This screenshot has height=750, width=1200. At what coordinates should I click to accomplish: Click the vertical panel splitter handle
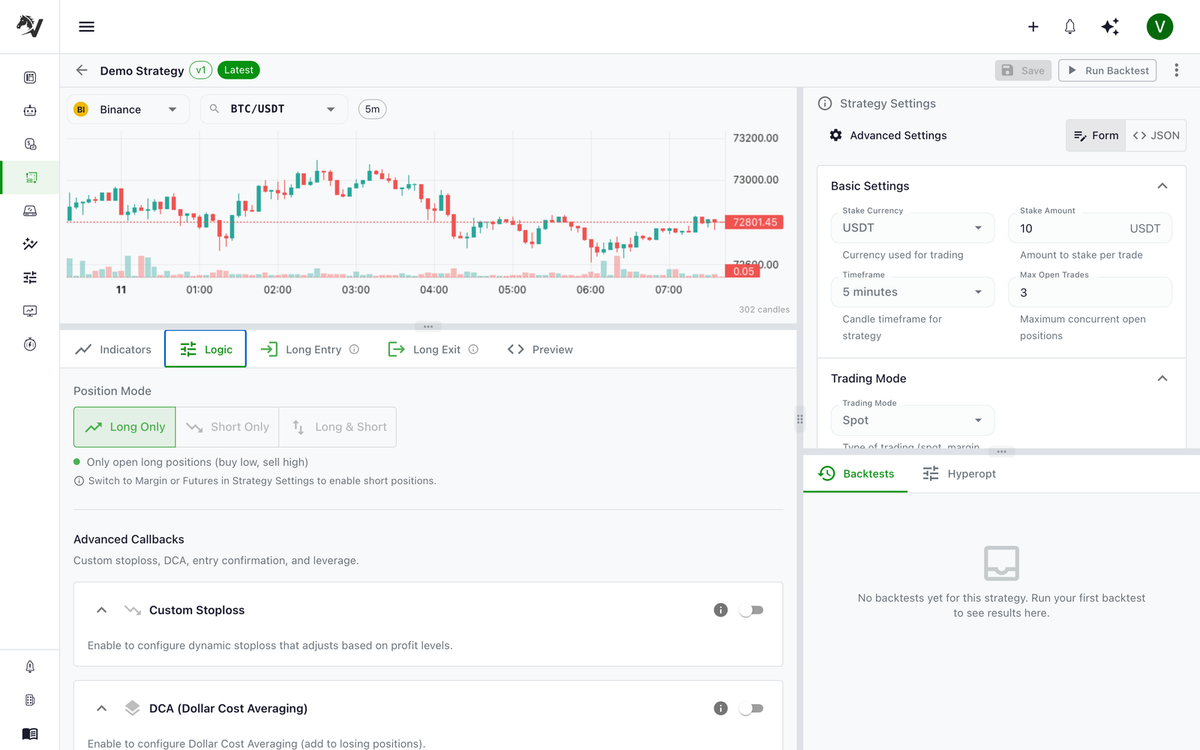pos(800,419)
